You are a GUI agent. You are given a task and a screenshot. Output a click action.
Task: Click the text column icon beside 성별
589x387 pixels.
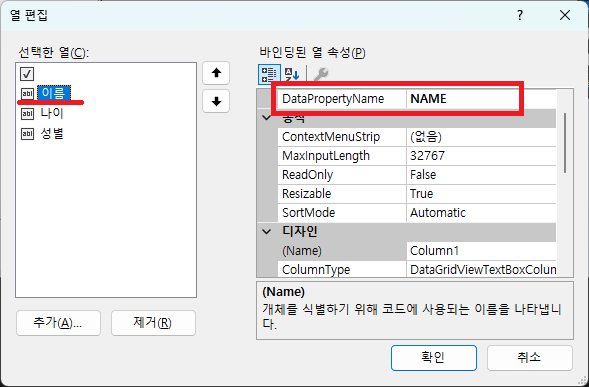click(x=27, y=133)
